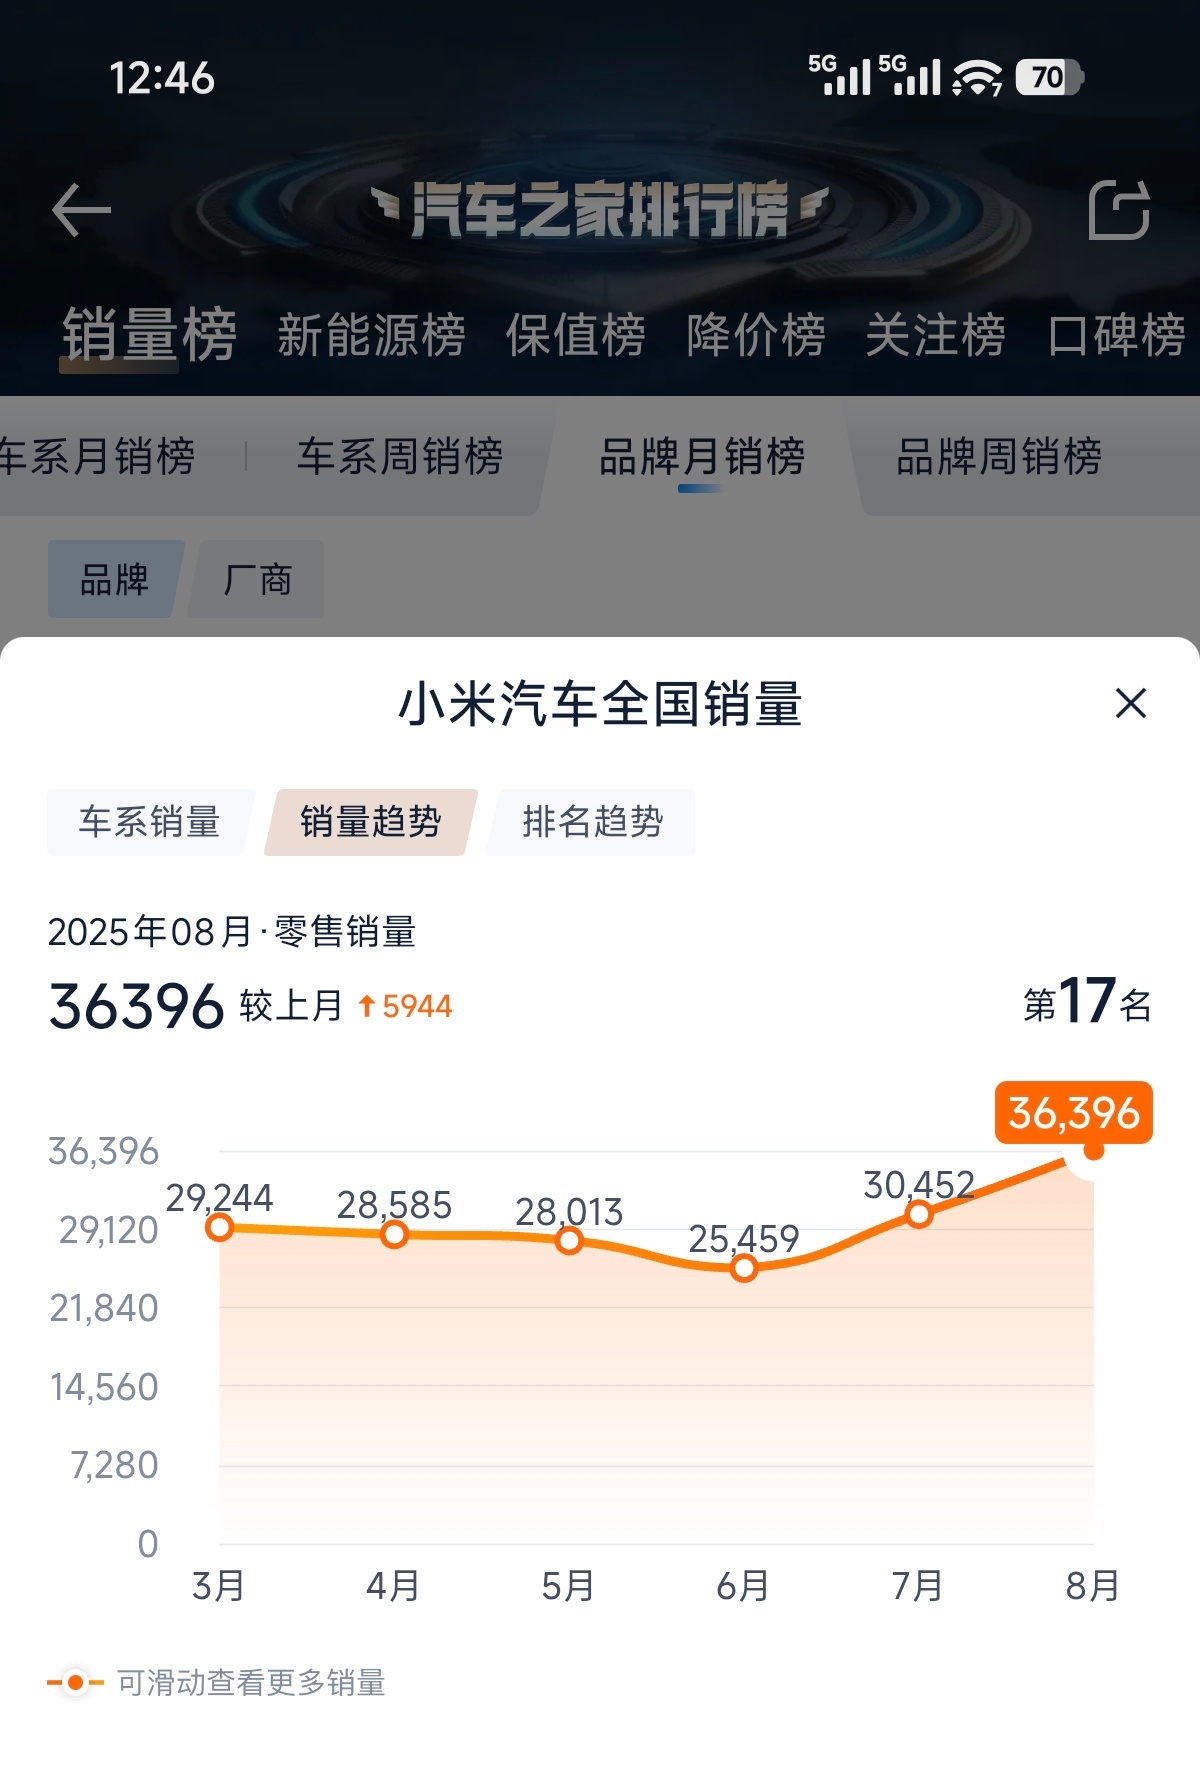Select the 销量趋势 tab
Screen dimensions: 1200x1773
(371, 822)
